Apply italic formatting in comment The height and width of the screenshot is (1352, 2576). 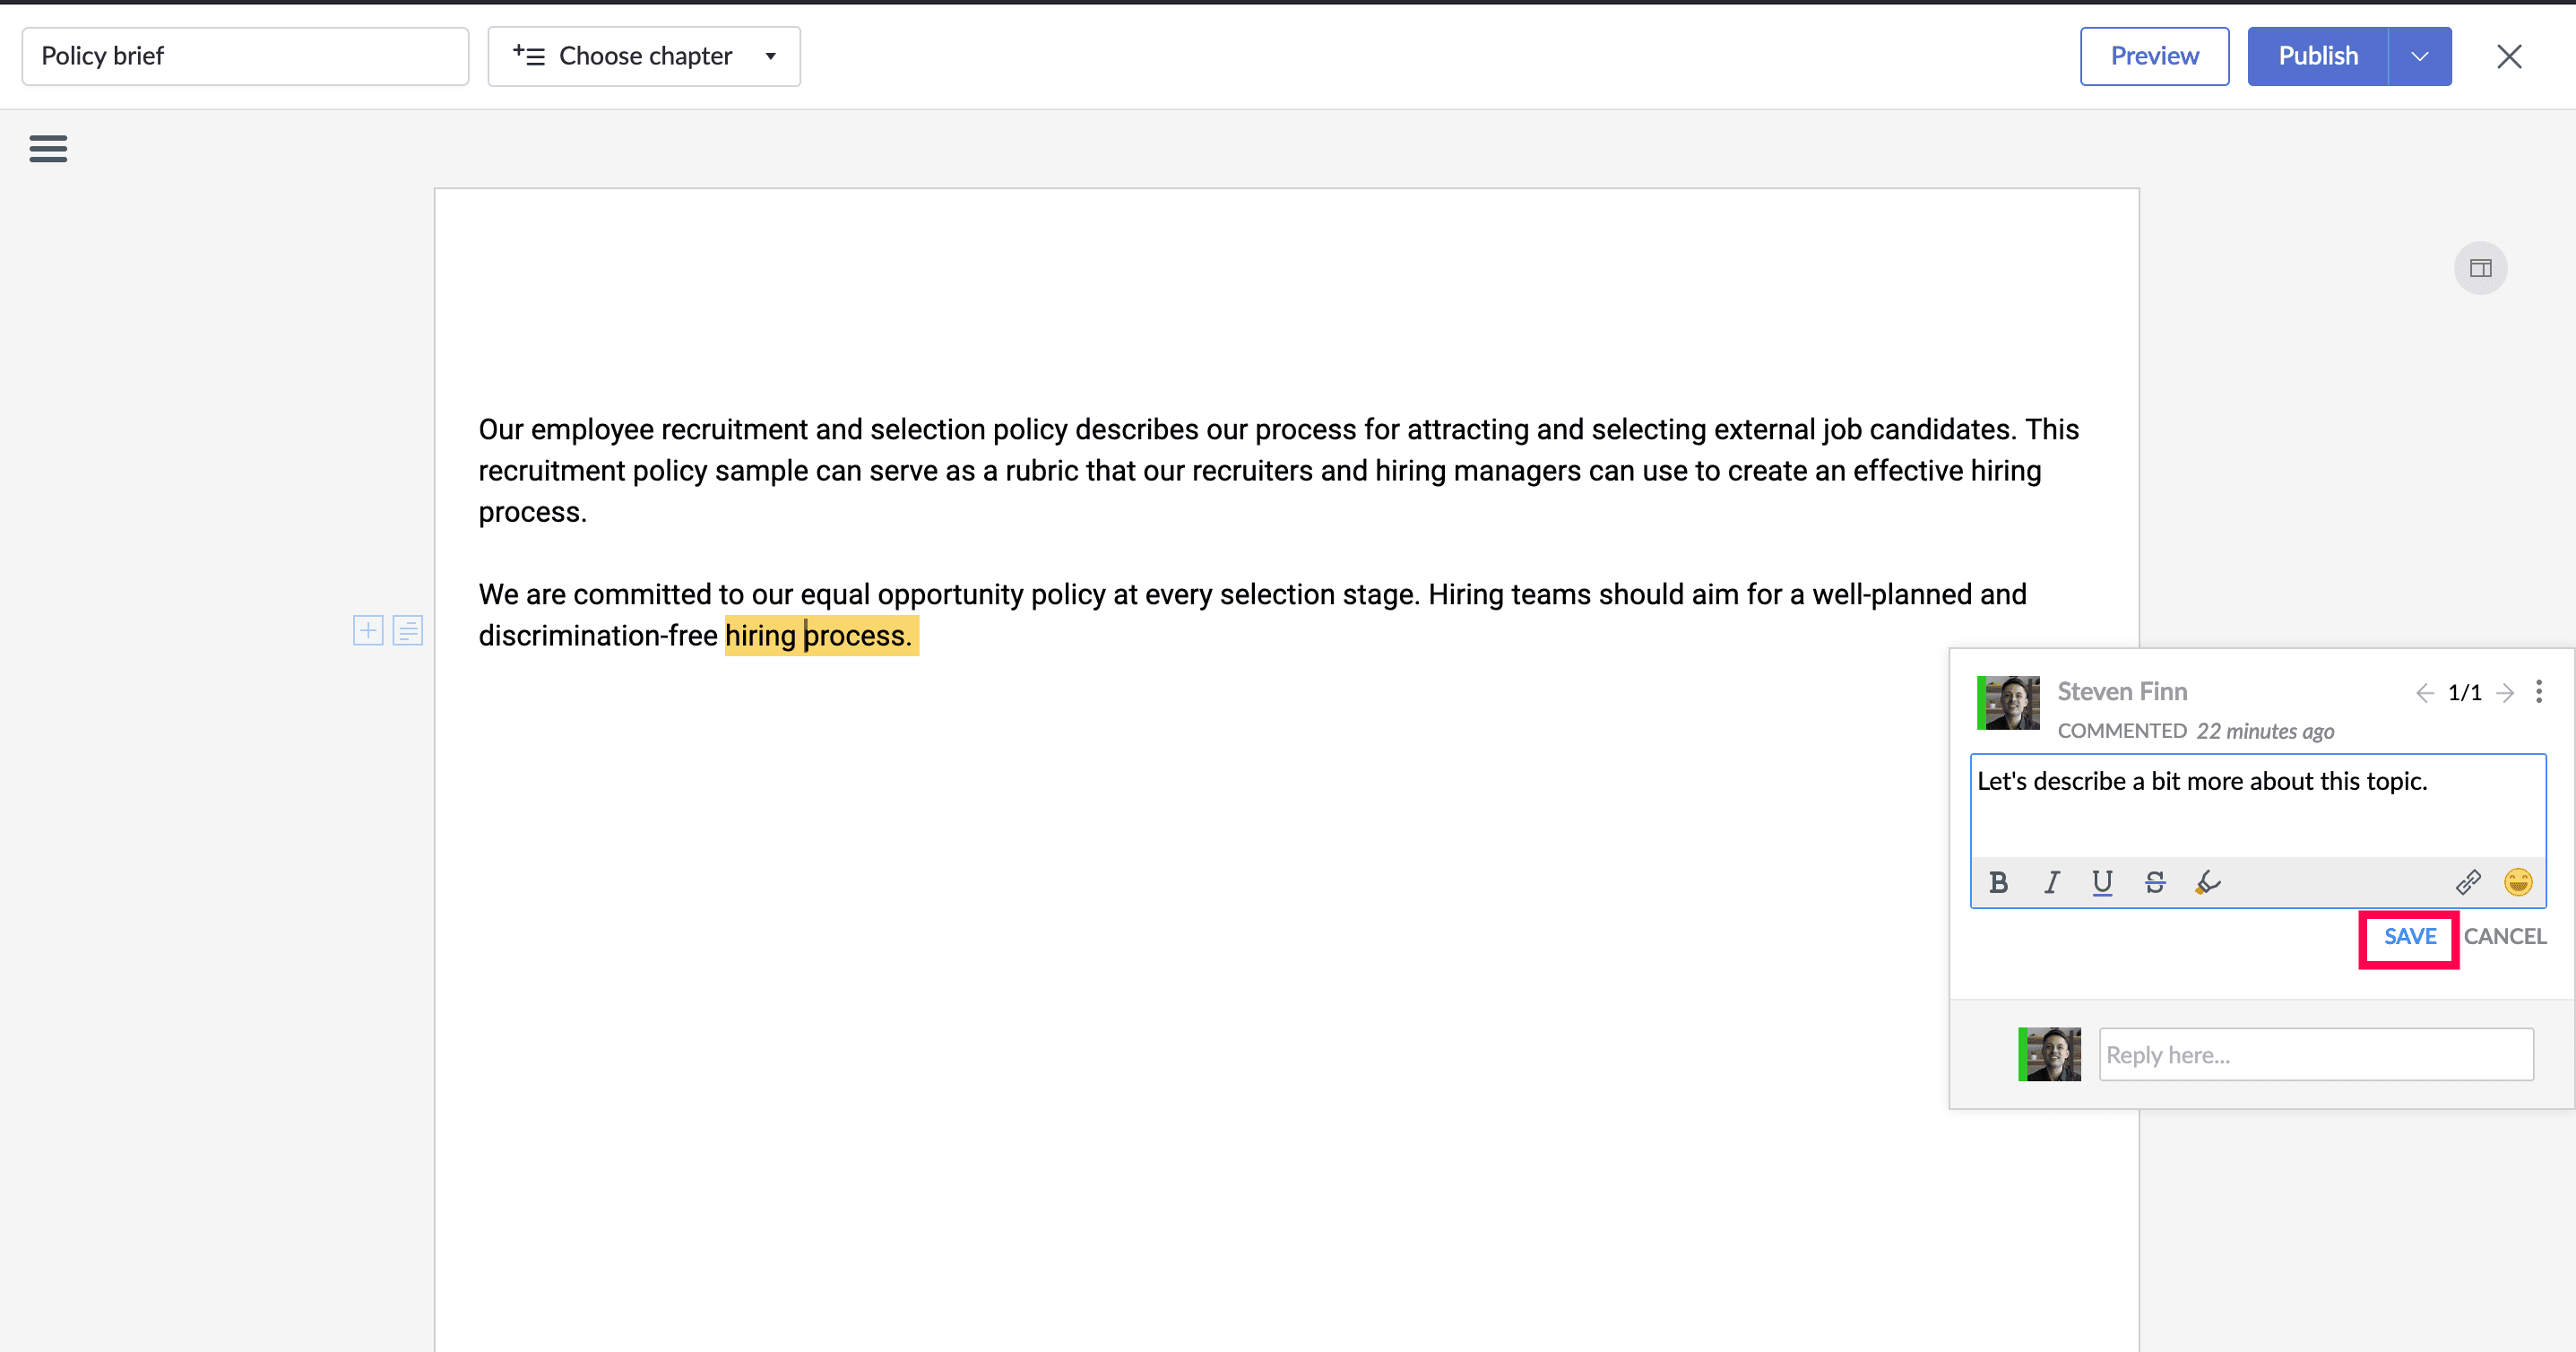2051,882
